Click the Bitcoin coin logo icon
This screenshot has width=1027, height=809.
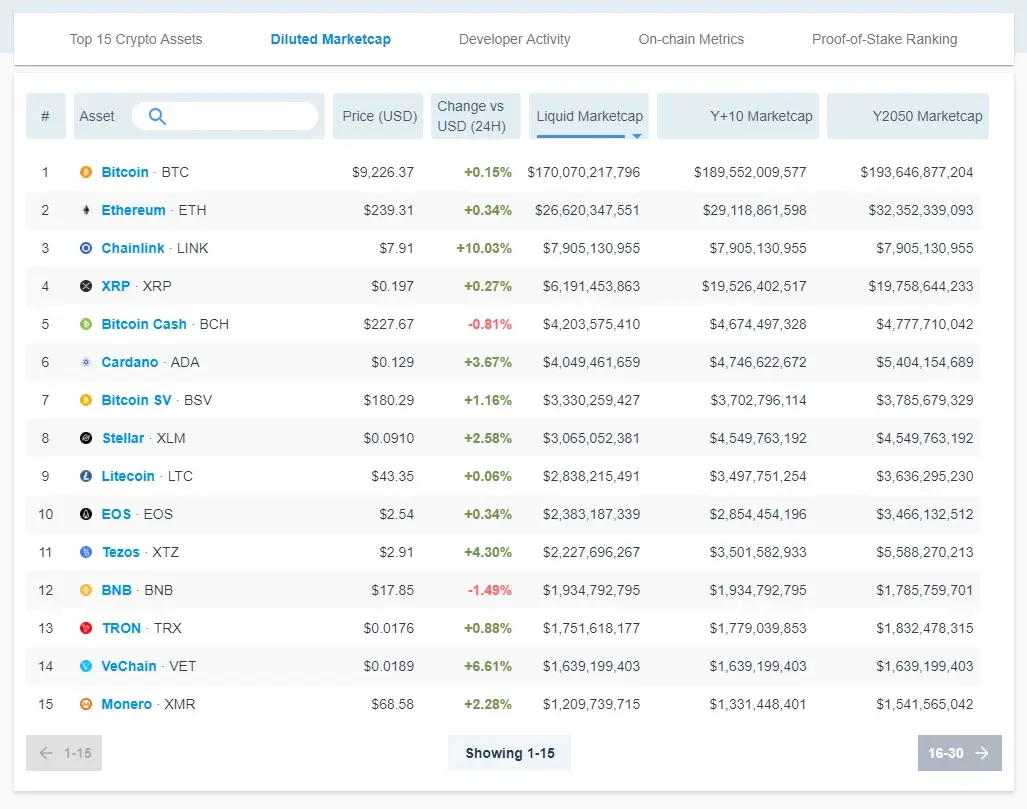coord(86,172)
